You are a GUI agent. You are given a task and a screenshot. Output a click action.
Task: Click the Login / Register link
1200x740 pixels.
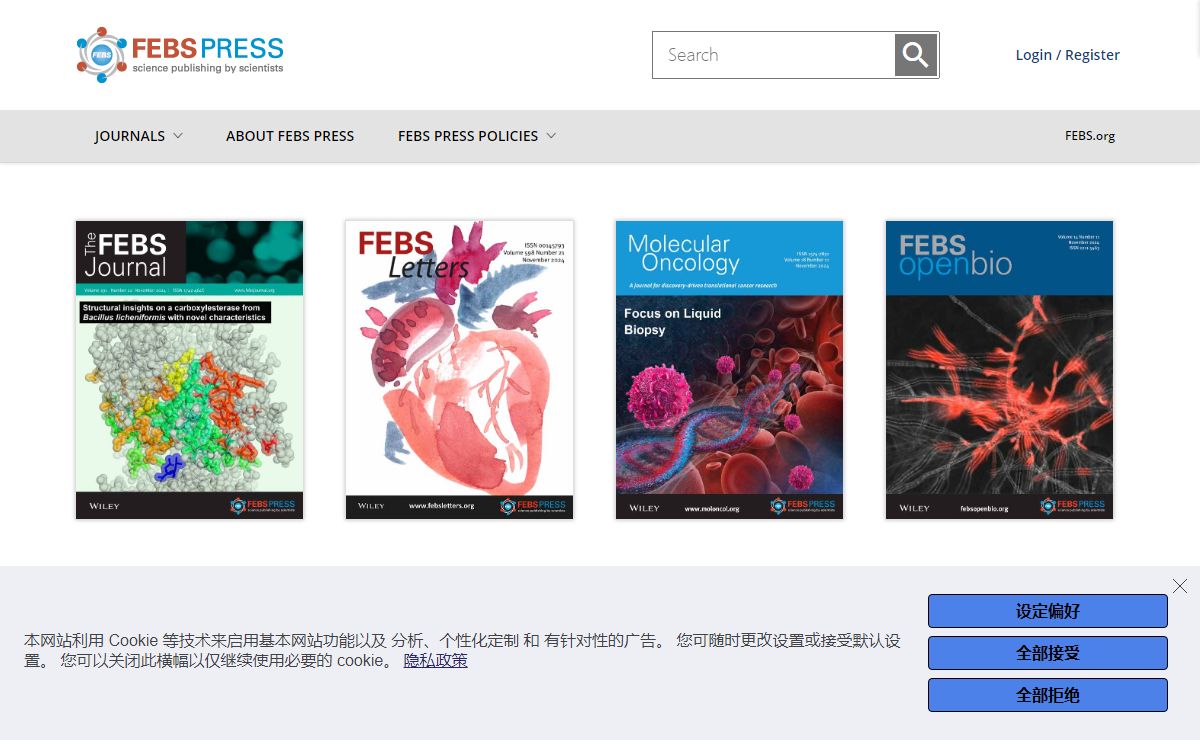click(x=1067, y=55)
